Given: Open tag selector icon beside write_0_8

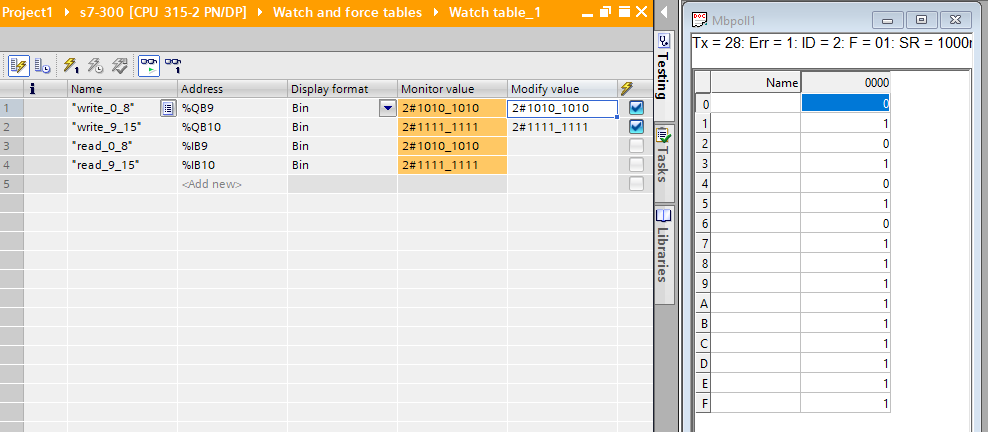Looking at the screenshot, I should coord(168,108).
